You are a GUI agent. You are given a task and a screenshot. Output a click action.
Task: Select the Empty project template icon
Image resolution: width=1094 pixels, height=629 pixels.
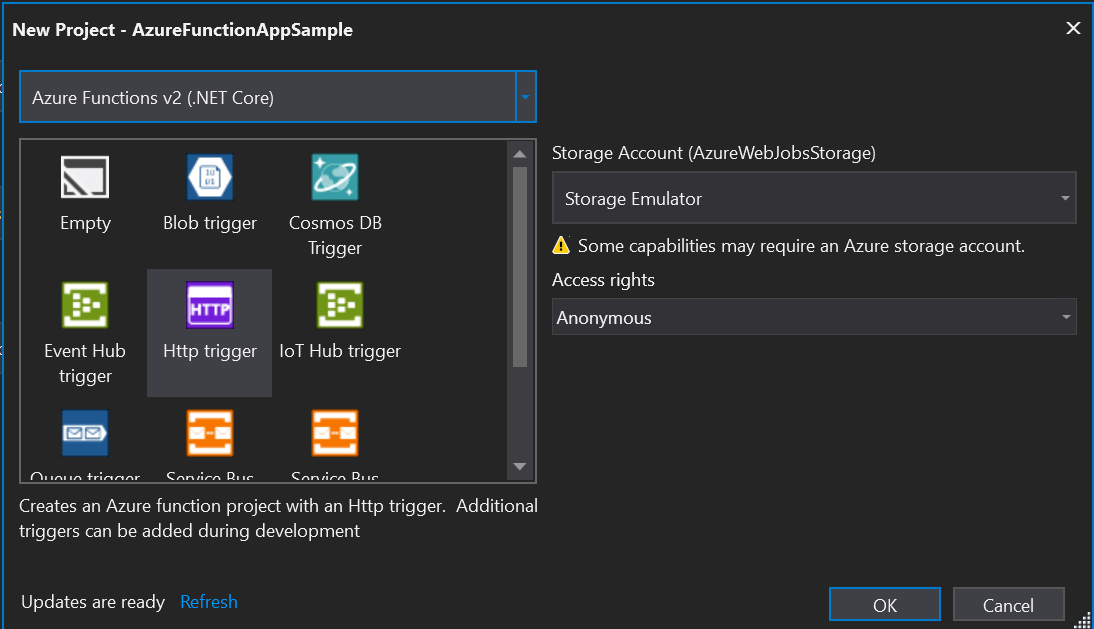(x=85, y=178)
